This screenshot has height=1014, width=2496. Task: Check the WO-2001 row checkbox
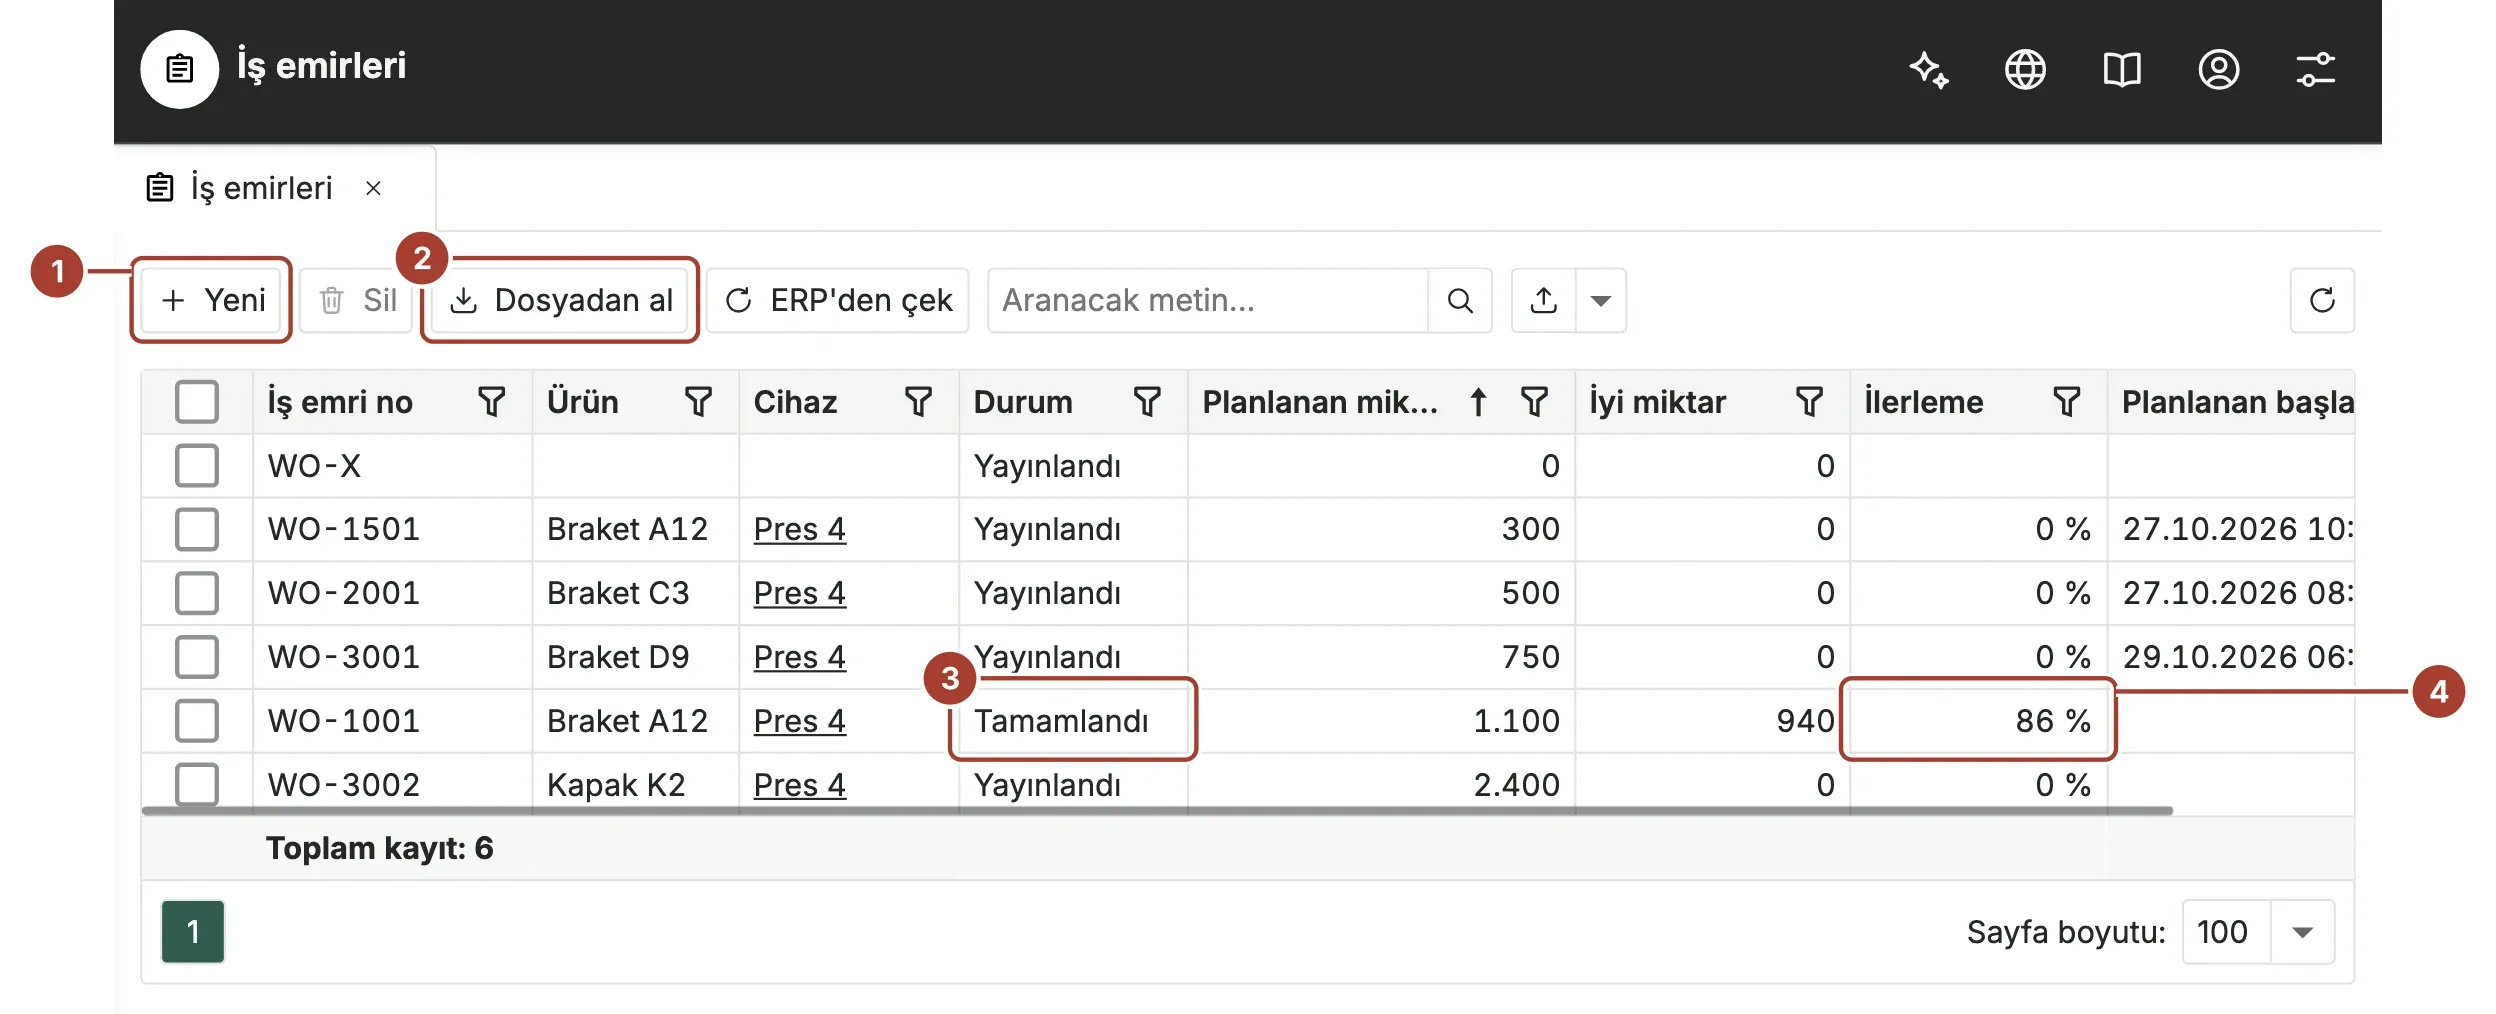[x=197, y=593]
